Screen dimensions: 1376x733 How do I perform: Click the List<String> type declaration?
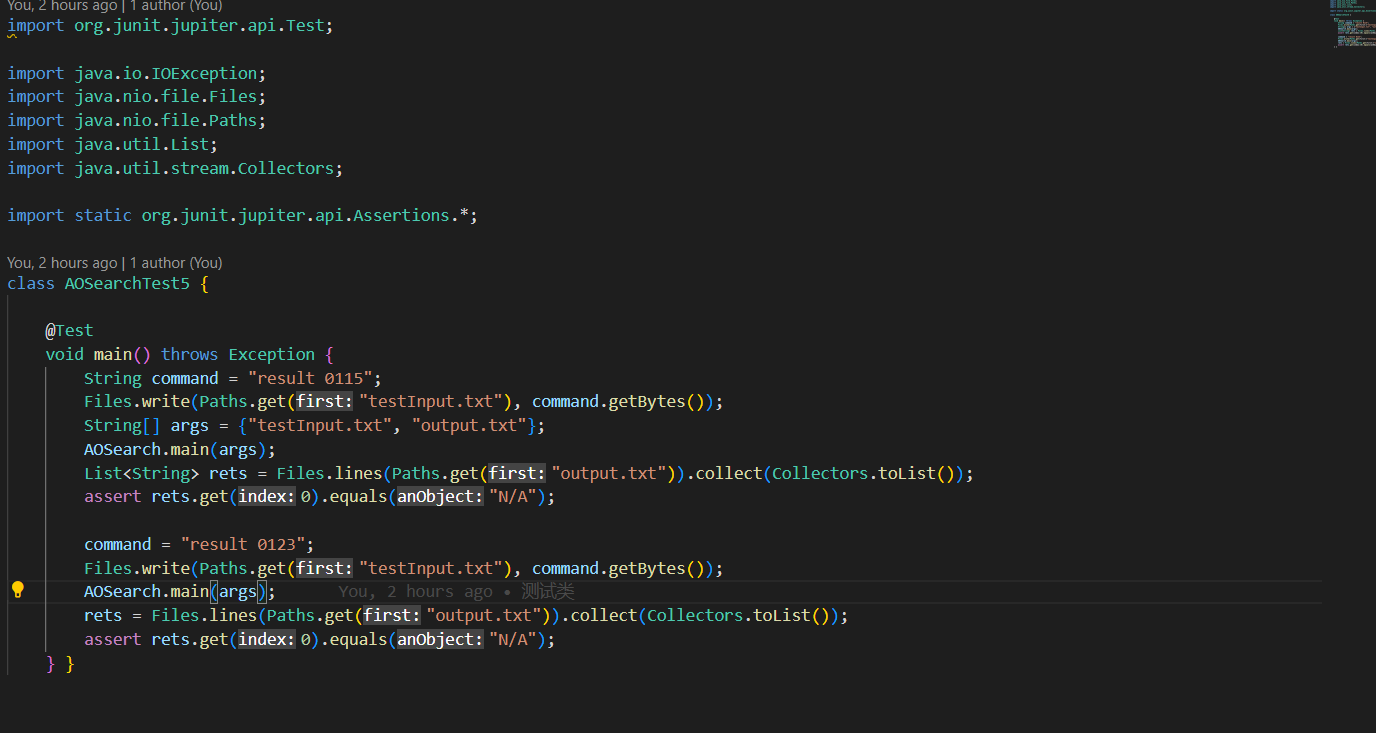coord(141,473)
